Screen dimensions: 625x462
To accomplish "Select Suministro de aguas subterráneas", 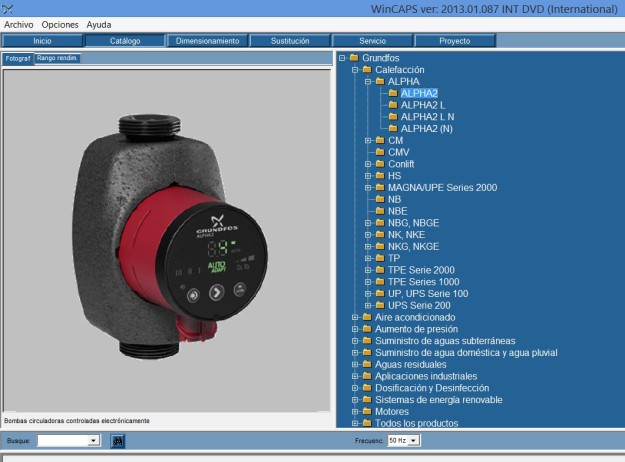I will point(445,341).
